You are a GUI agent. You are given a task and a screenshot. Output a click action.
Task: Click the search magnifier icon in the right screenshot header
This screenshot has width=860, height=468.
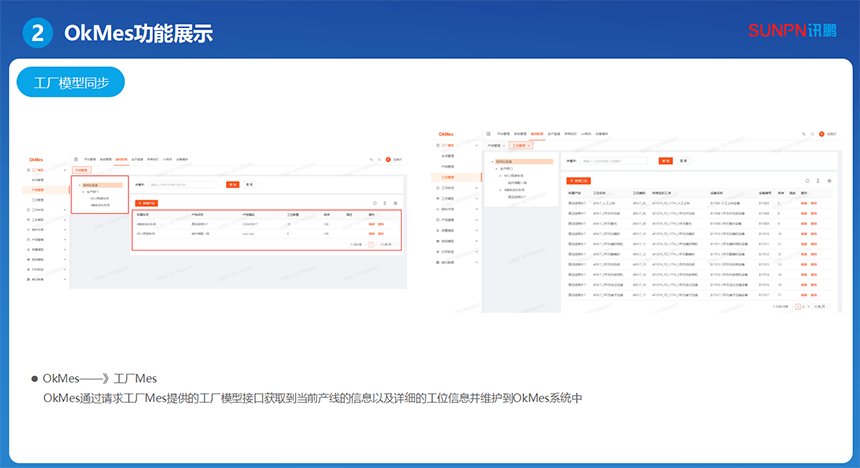pos(801,133)
